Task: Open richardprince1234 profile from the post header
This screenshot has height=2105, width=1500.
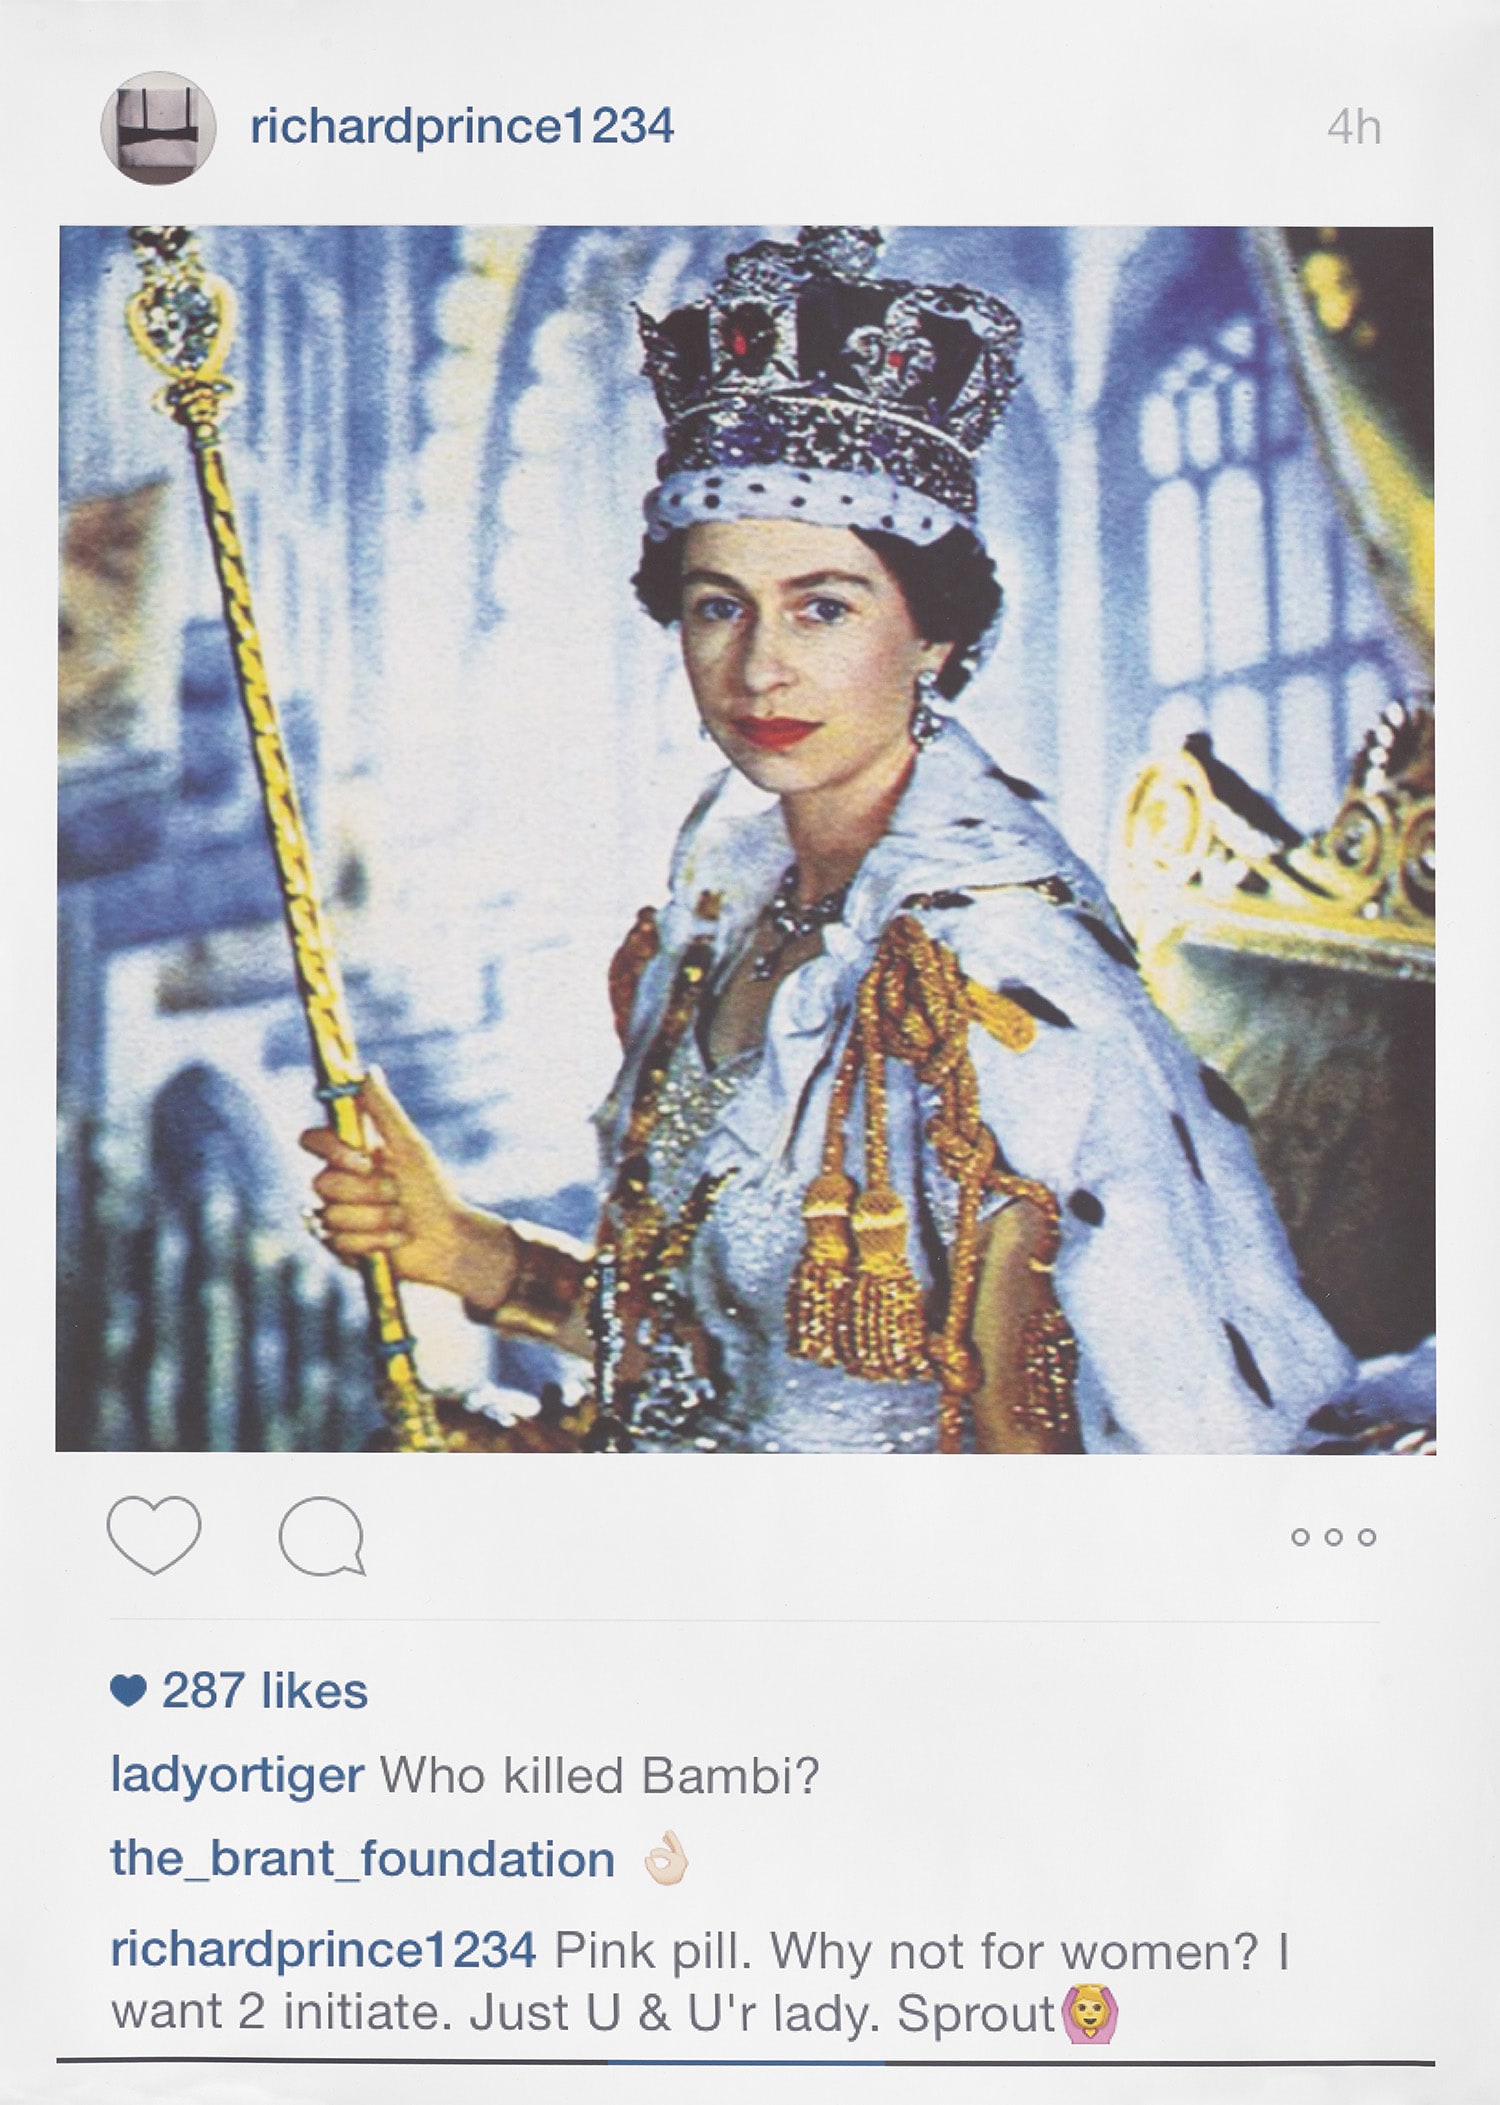Action: [x=462, y=127]
